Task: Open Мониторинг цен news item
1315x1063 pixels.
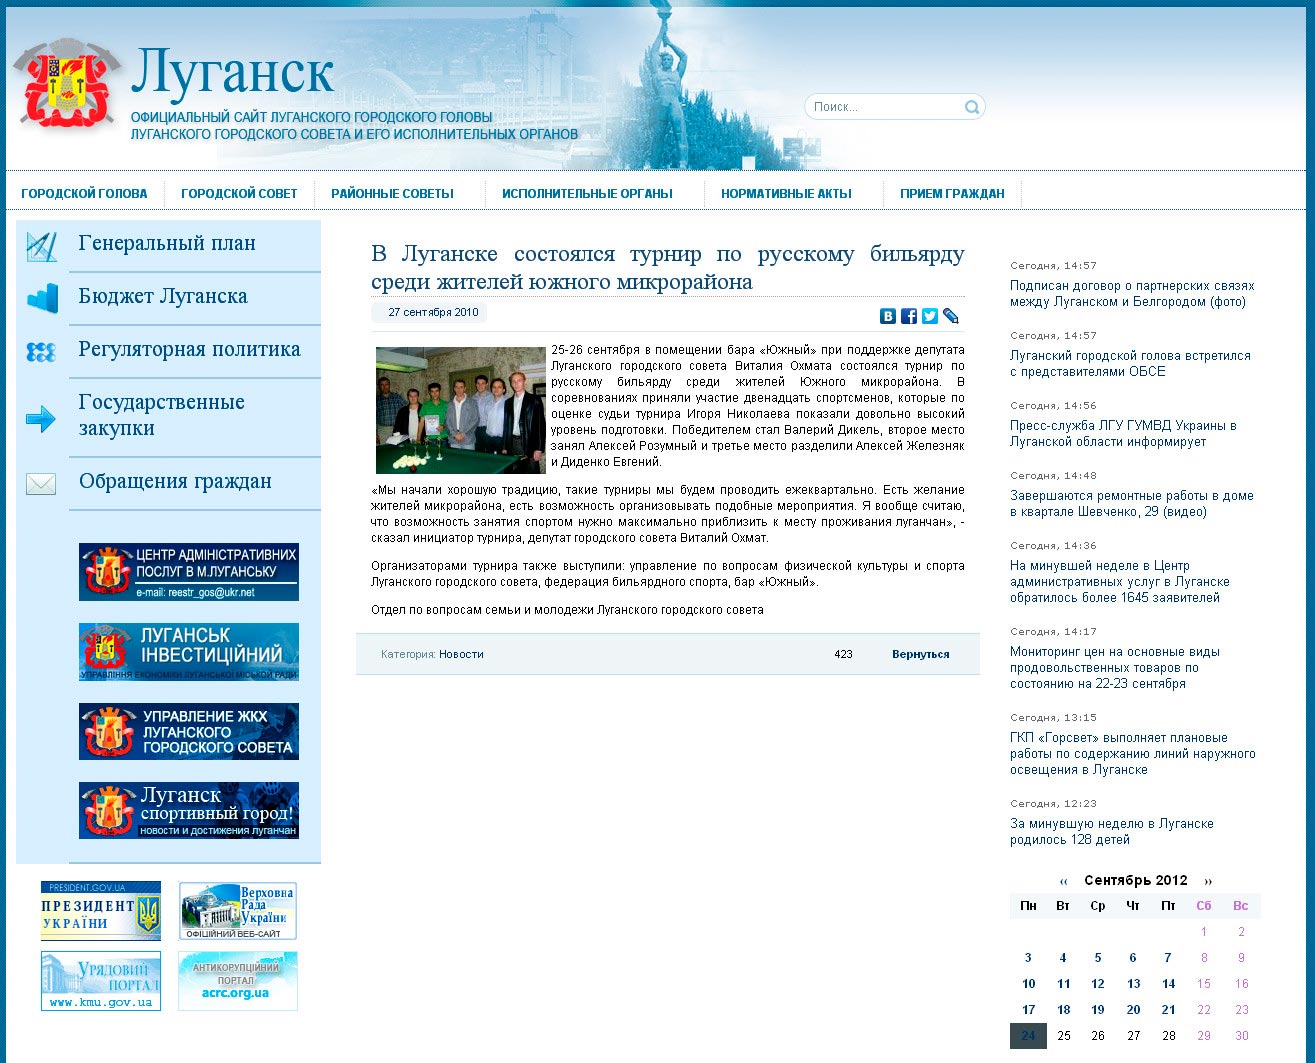Action: (1115, 668)
